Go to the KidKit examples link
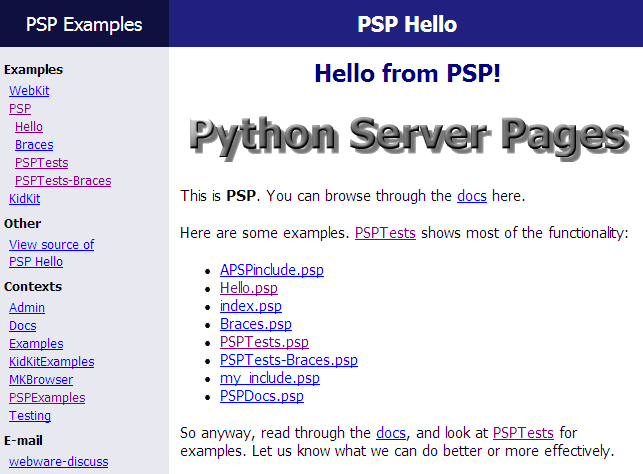The image size is (643, 474). coord(24,198)
